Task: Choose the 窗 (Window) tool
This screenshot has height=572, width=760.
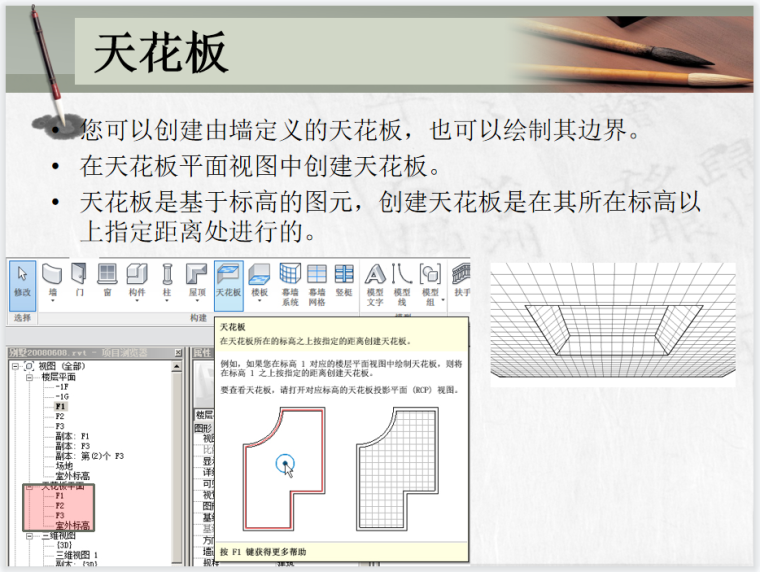Action: [107, 279]
